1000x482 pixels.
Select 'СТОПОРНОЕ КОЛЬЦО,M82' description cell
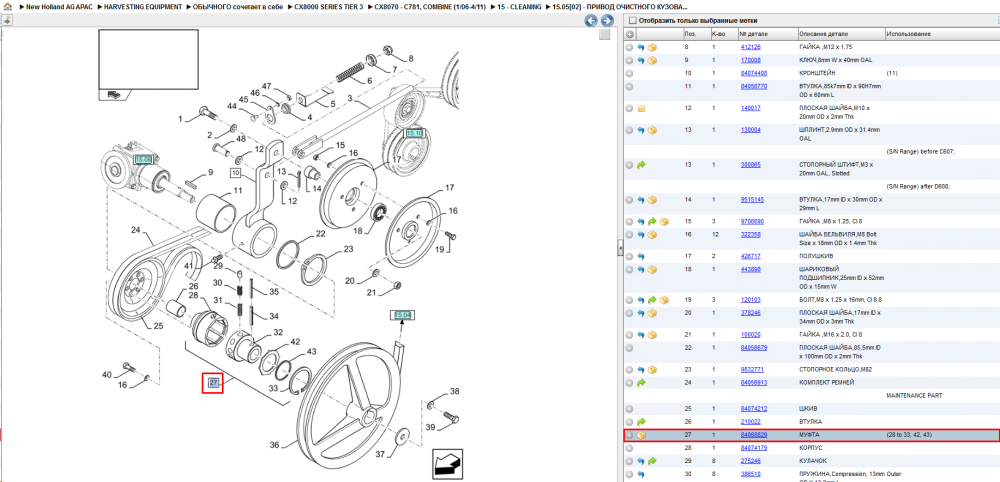(x=834, y=369)
